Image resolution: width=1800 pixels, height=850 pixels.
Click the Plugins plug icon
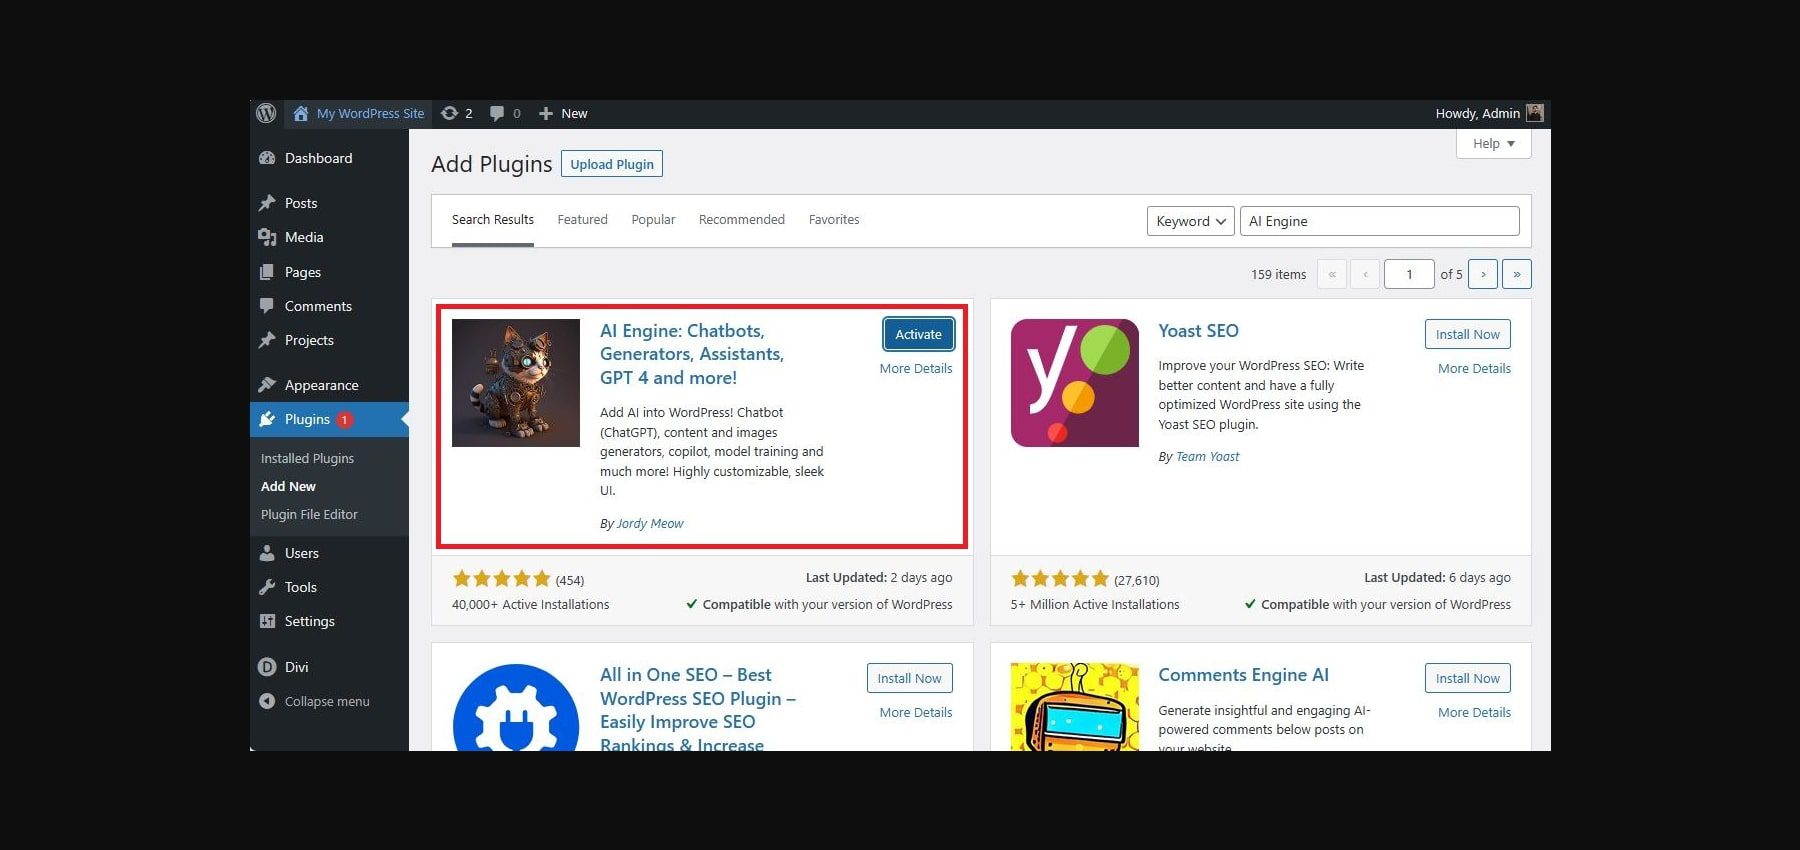(267, 419)
